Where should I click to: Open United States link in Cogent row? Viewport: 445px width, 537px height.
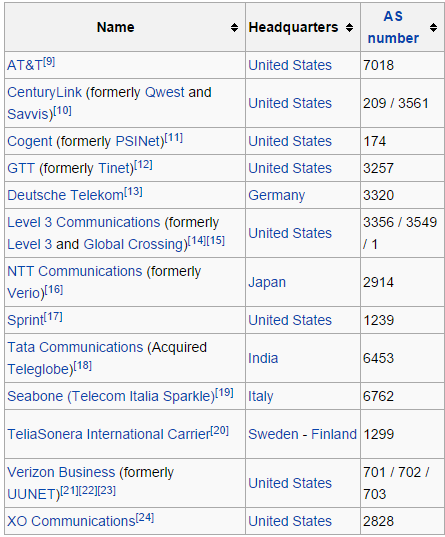tap(290, 141)
